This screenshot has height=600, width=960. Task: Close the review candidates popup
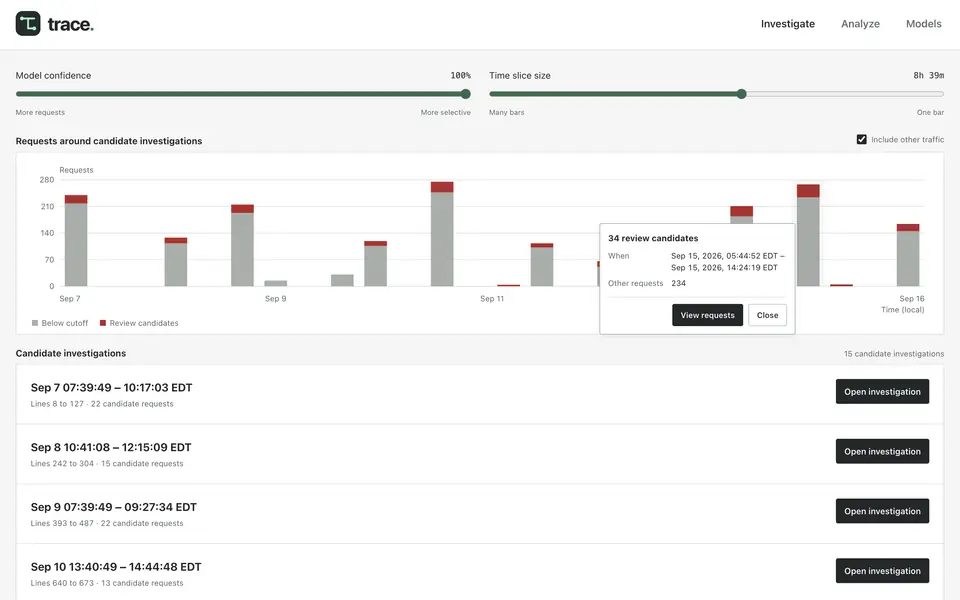coord(767,315)
